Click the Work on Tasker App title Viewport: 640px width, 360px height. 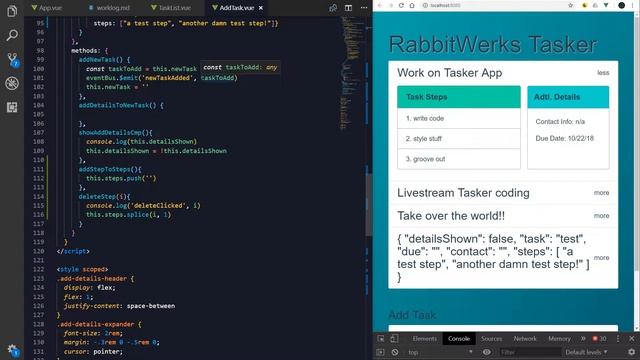[449, 73]
